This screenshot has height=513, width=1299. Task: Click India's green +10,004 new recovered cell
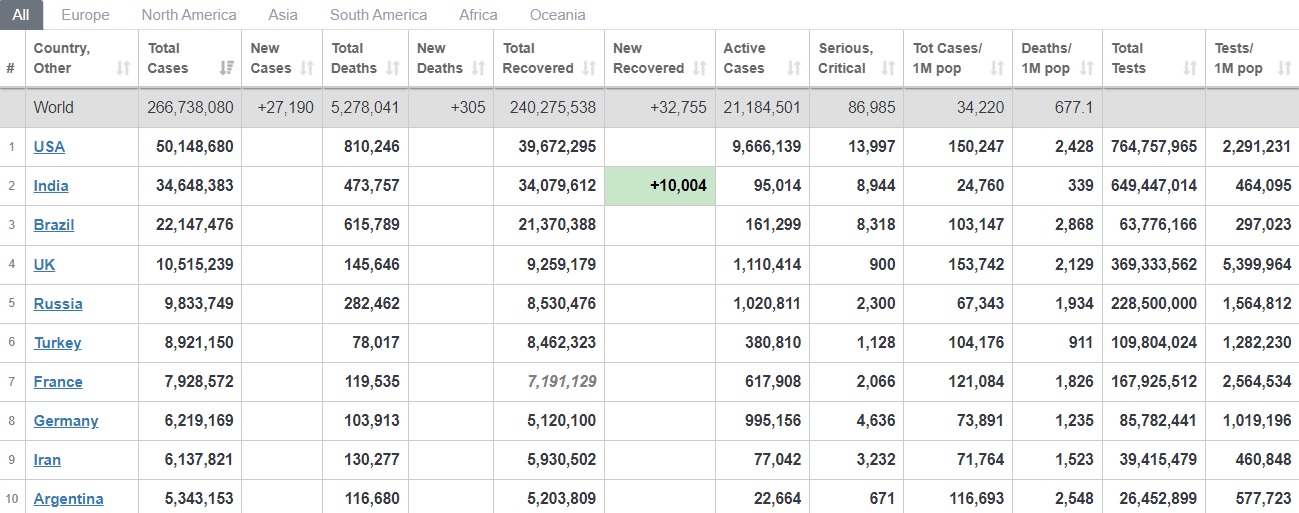[660, 185]
